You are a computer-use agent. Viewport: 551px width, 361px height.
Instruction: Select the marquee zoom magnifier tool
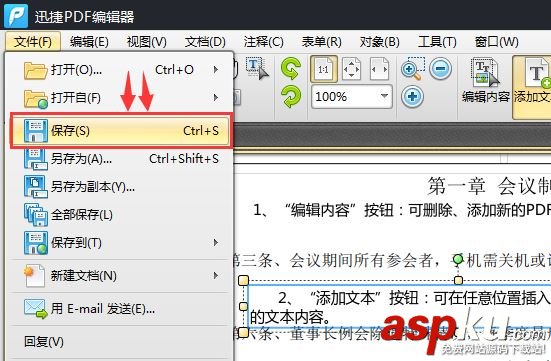click(x=413, y=69)
